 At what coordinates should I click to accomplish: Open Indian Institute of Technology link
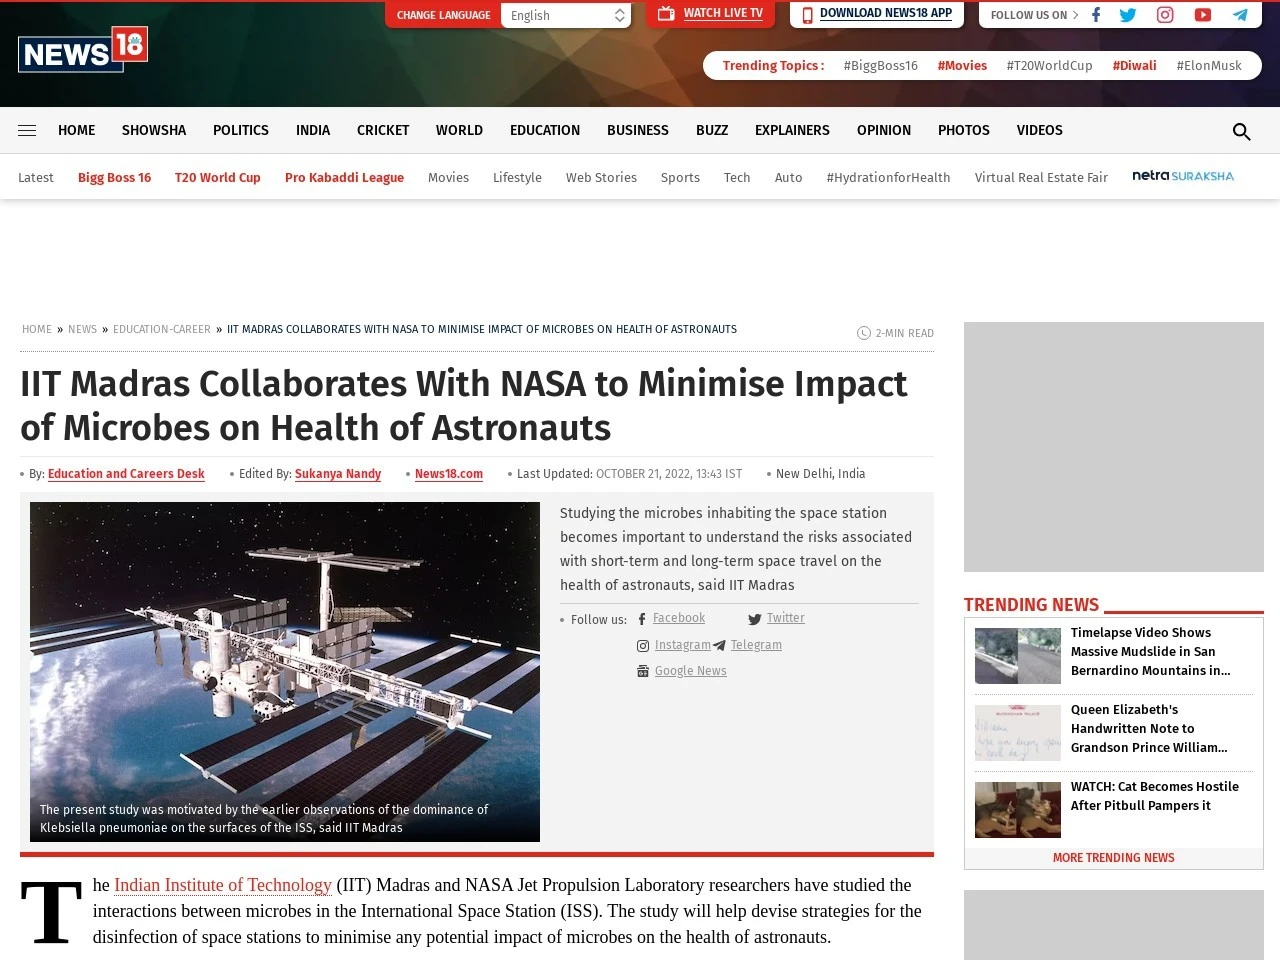223,885
